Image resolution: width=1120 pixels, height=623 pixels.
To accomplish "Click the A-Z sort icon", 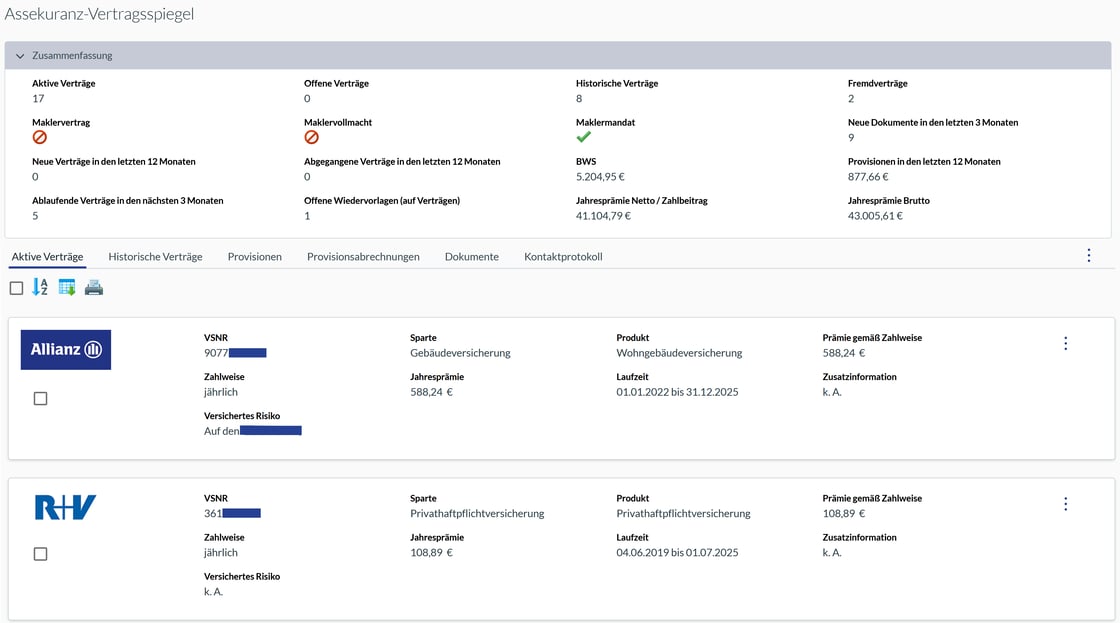I will pos(40,288).
